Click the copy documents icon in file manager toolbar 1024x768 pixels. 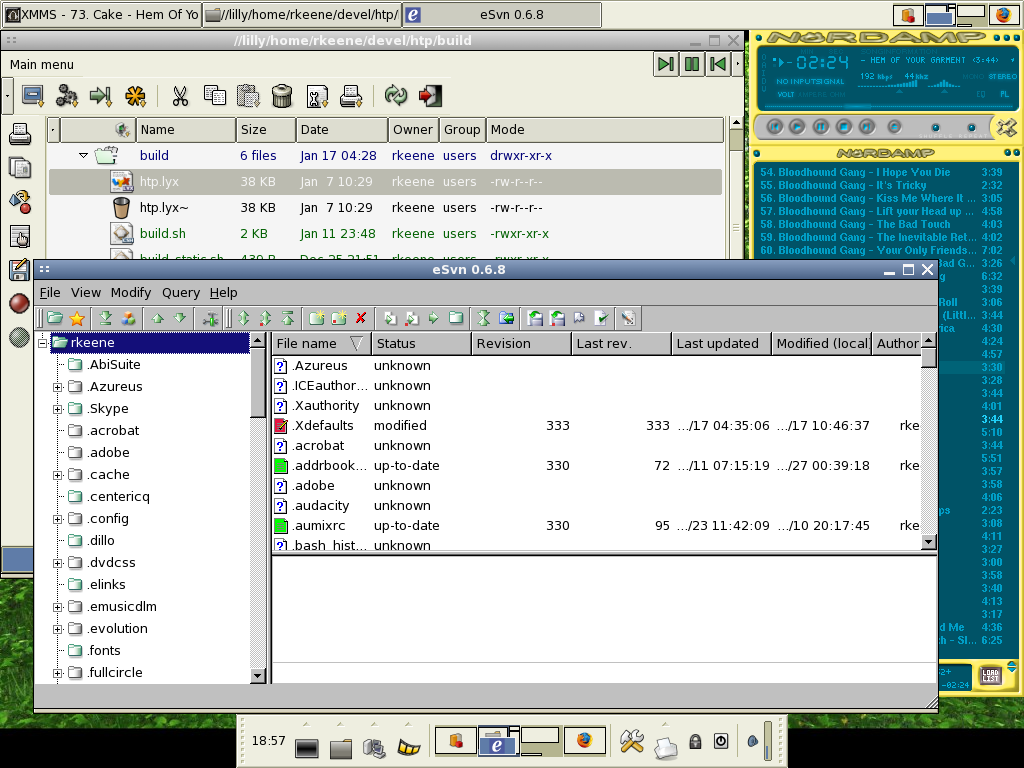pos(214,96)
